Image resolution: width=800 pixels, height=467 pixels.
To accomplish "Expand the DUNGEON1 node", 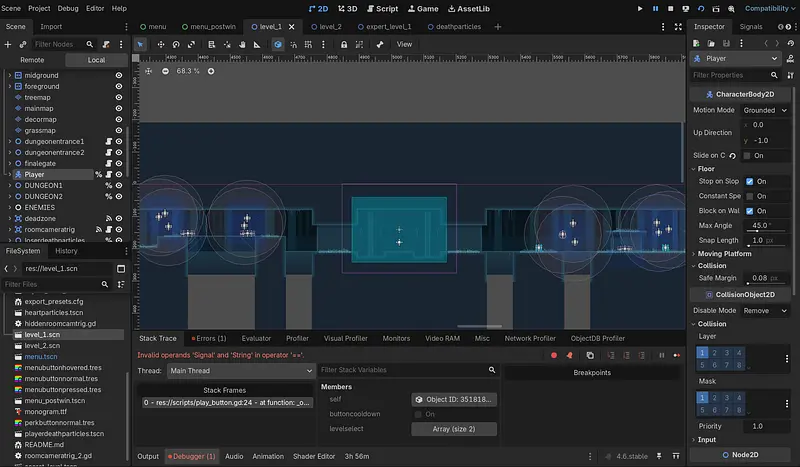I will pos(9,186).
